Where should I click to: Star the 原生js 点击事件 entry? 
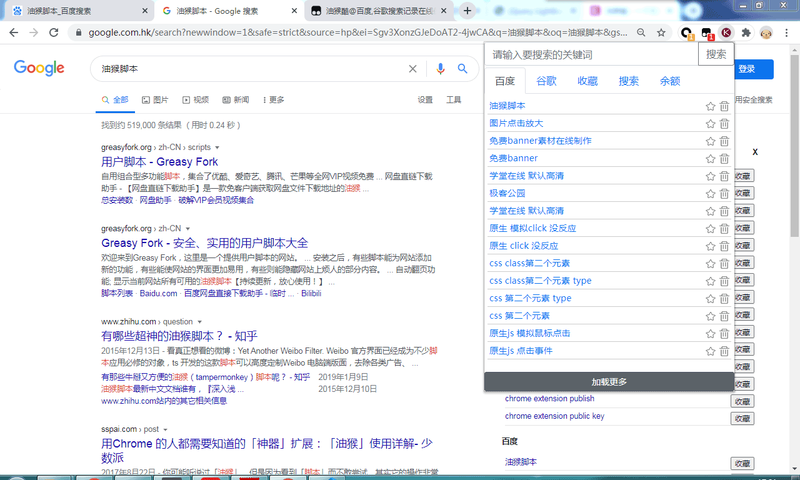coord(710,351)
